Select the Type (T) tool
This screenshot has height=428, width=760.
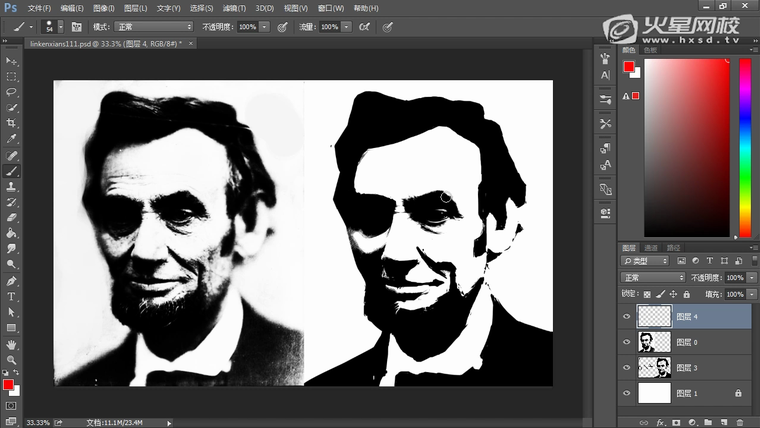pyautogui.click(x=12, y=296)
